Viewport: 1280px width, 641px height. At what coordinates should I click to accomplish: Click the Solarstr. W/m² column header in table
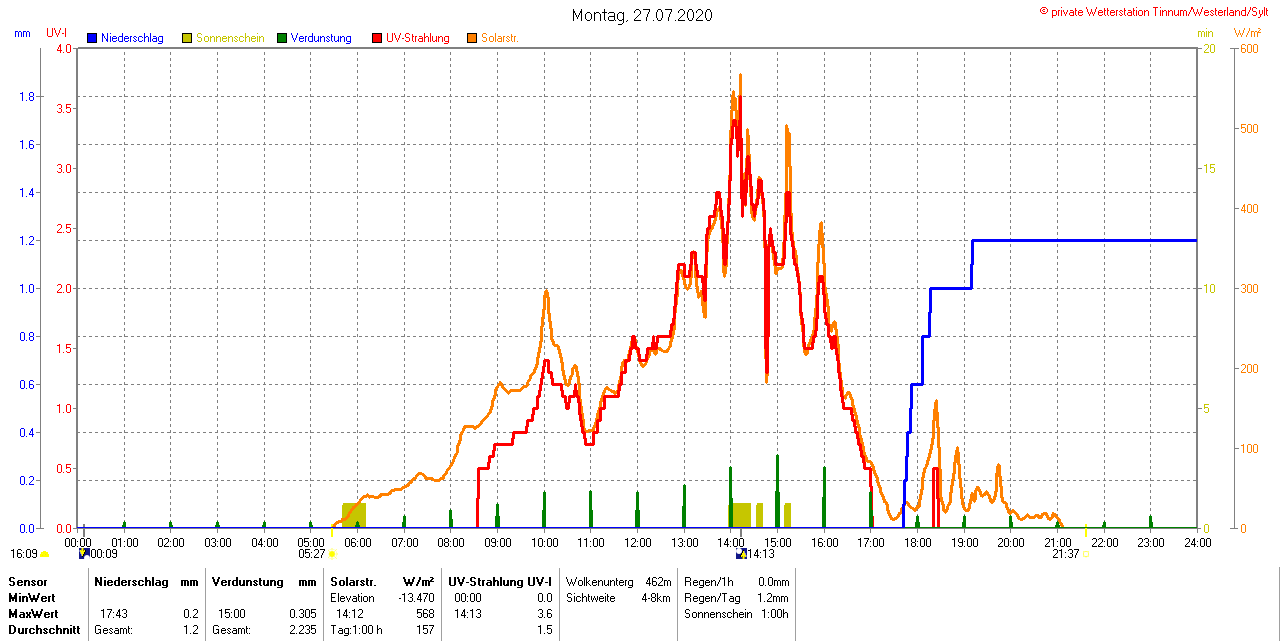[382, 581]
